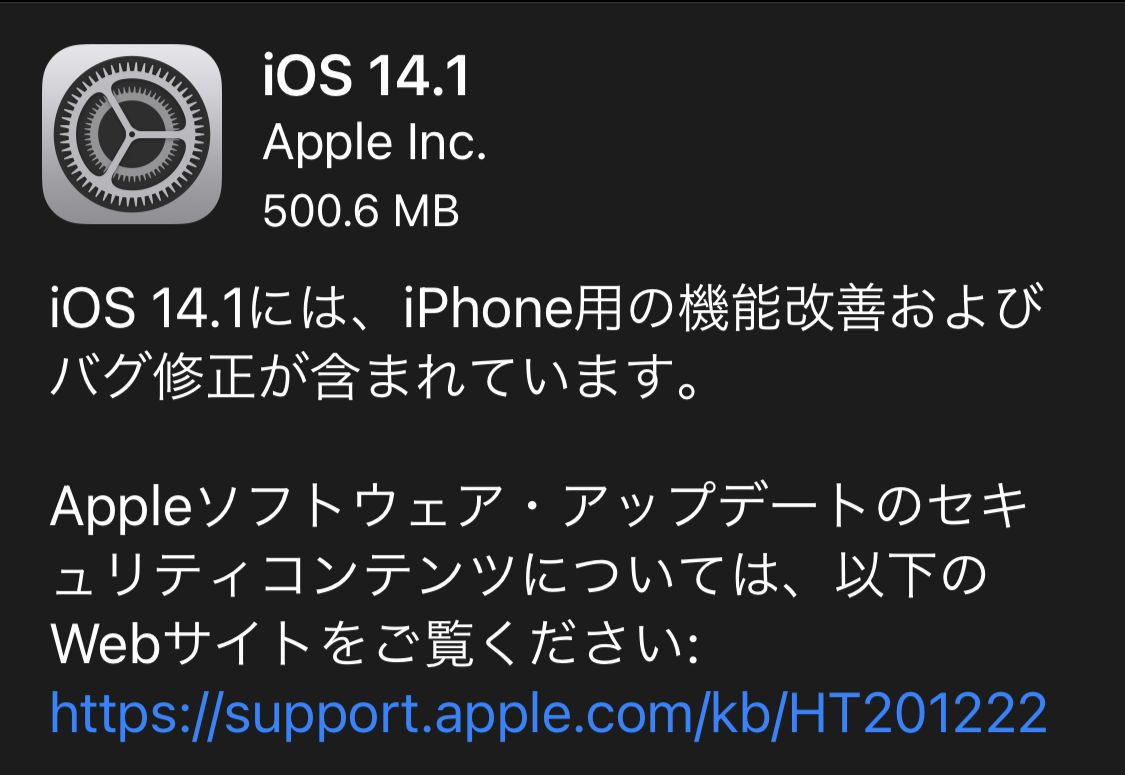Tap the 以下の text before the Web line
The height and width of the screenshot is (775, 1125).
(x=911, y=574)
